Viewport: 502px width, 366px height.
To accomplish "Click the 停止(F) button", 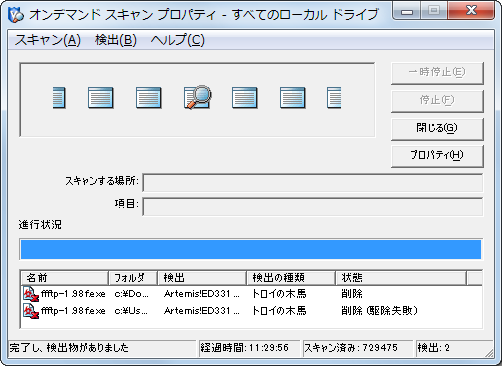I will (x=437, y=100).
